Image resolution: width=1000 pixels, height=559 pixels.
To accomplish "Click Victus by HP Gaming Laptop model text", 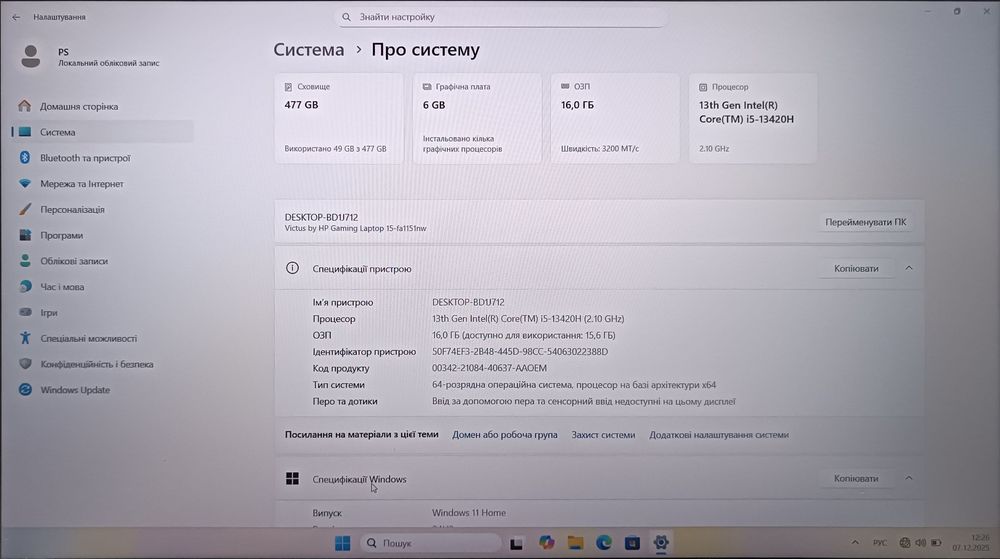I will (355, 228).
